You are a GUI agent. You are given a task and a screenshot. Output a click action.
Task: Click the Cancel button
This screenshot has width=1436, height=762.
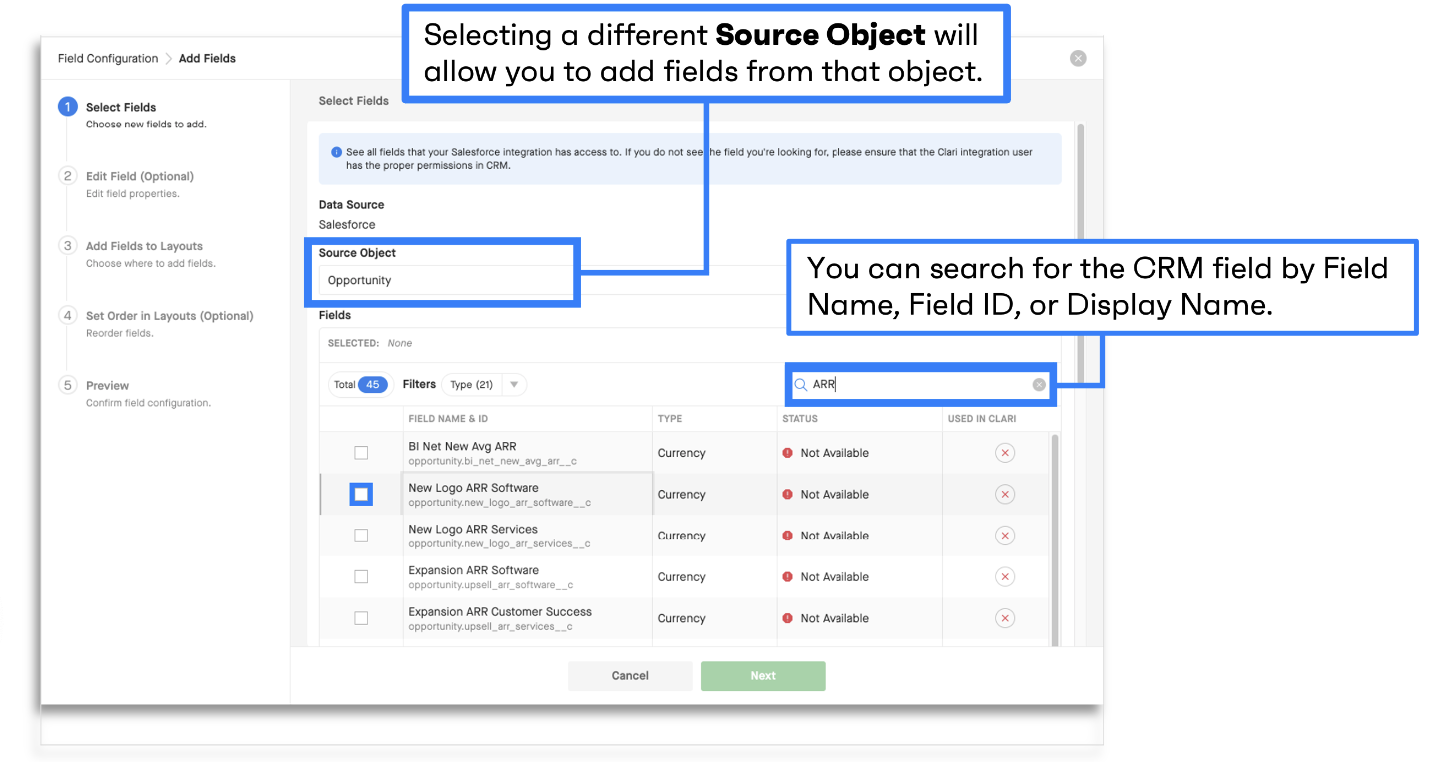pyautogui.click(x=630, y=676)
